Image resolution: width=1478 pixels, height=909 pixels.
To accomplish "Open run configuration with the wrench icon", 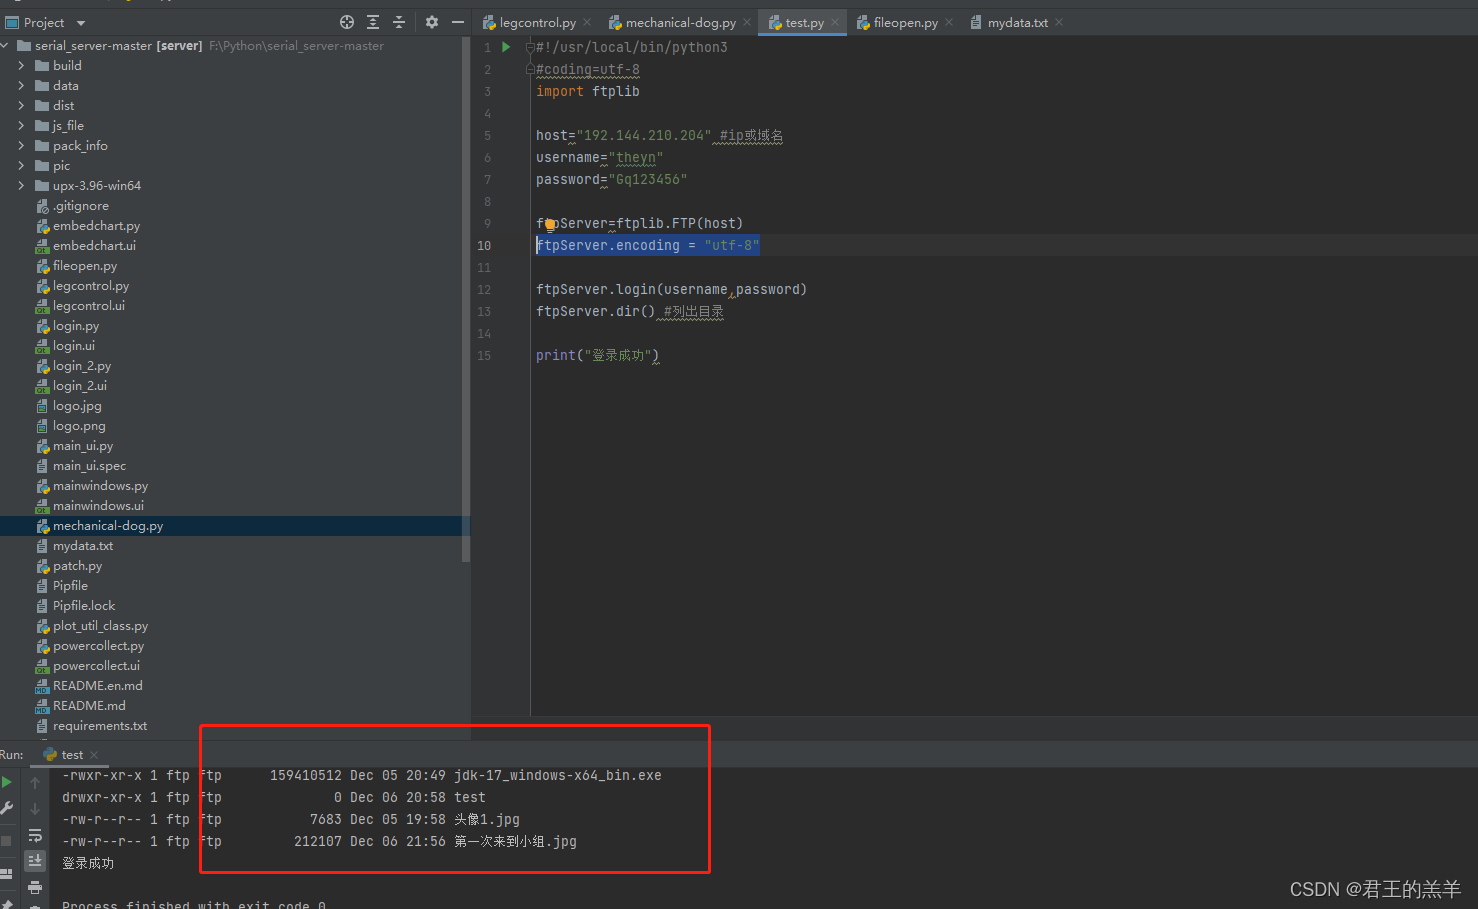I will pos(7,807).
